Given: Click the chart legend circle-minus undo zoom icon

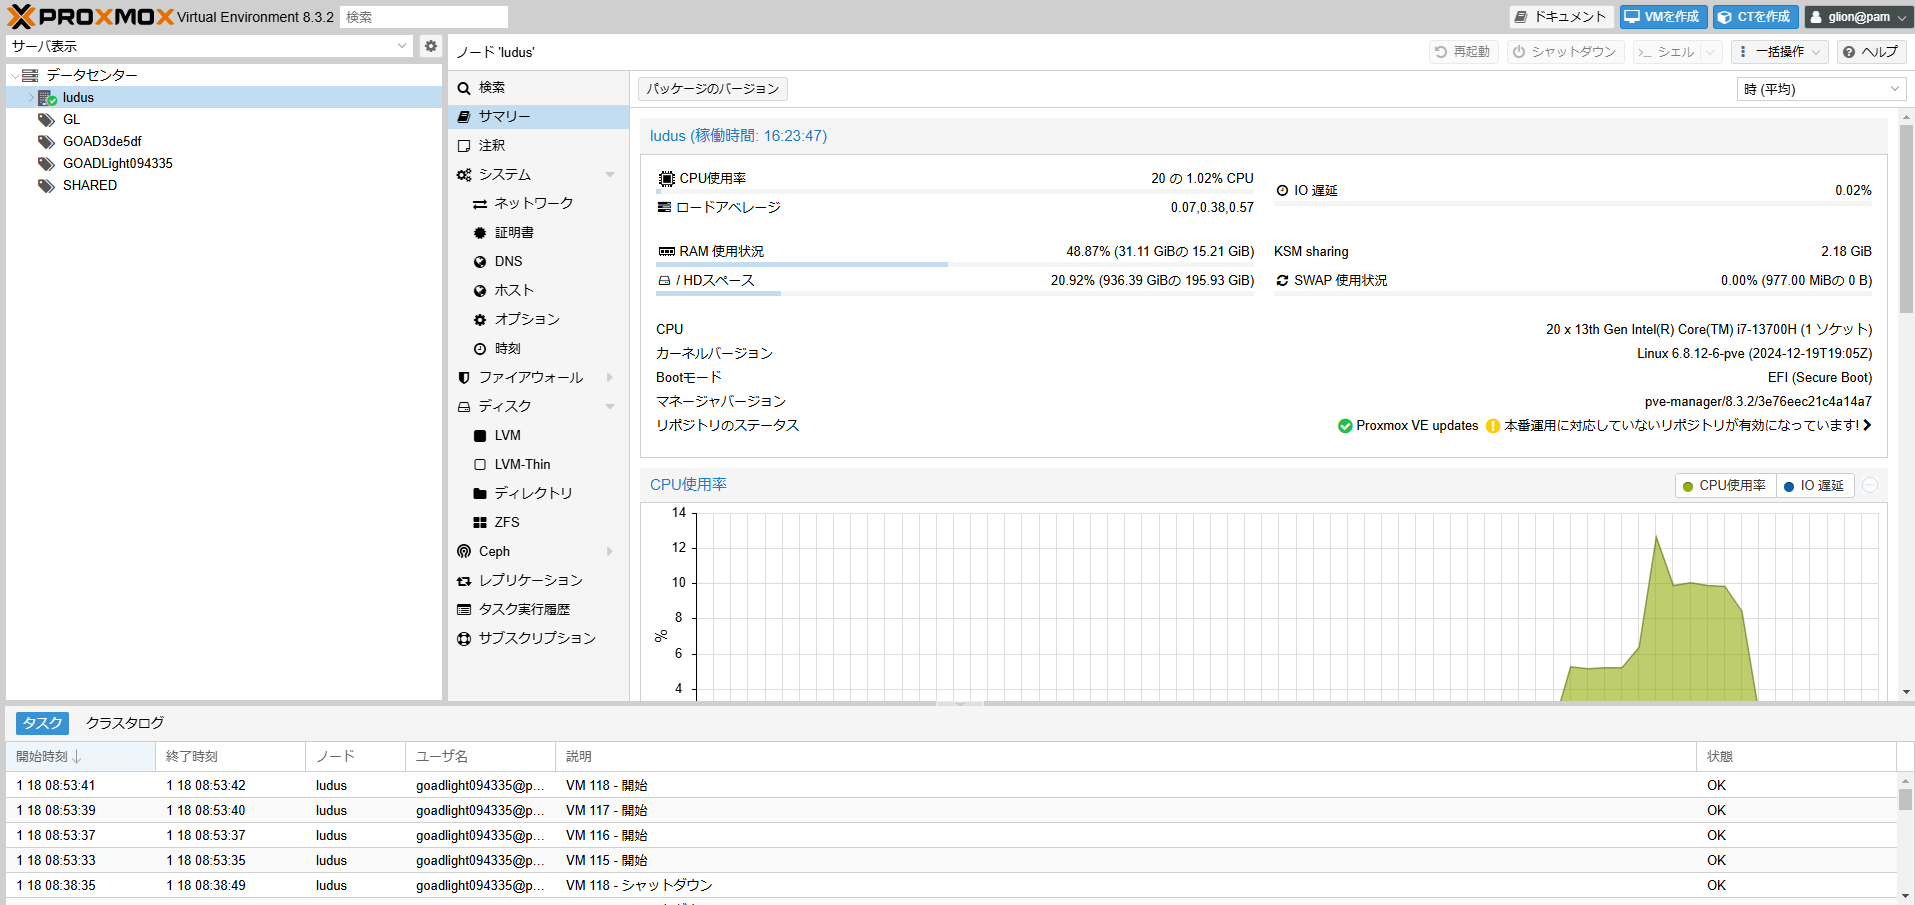Looking at the screenshot, I should pyautogui.click(x=1870, y=486).
